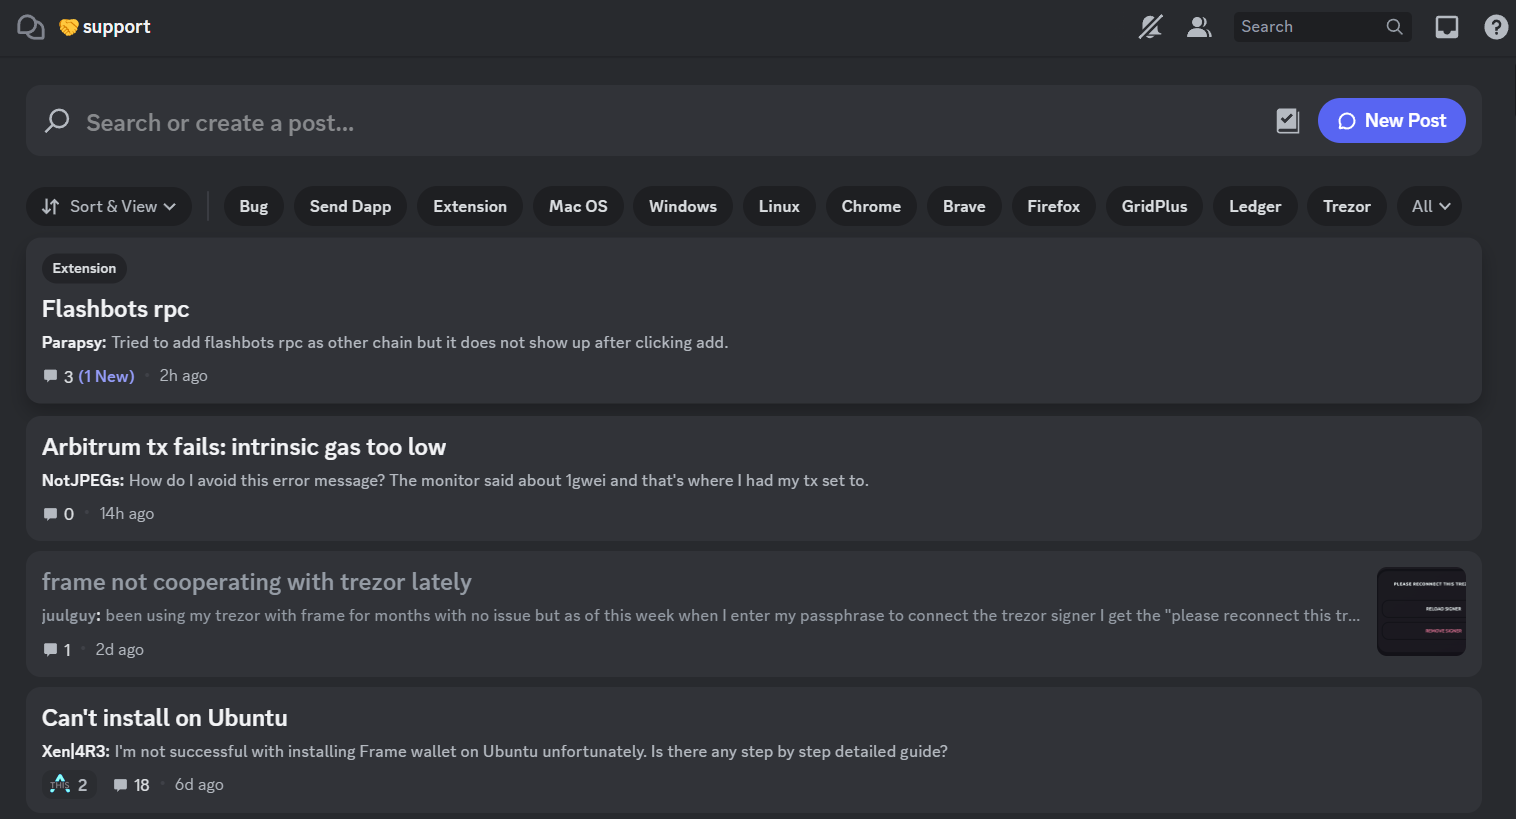
Task: Enable the Linux tag filter
Action: pyautogui.click(x=779, y=206)
